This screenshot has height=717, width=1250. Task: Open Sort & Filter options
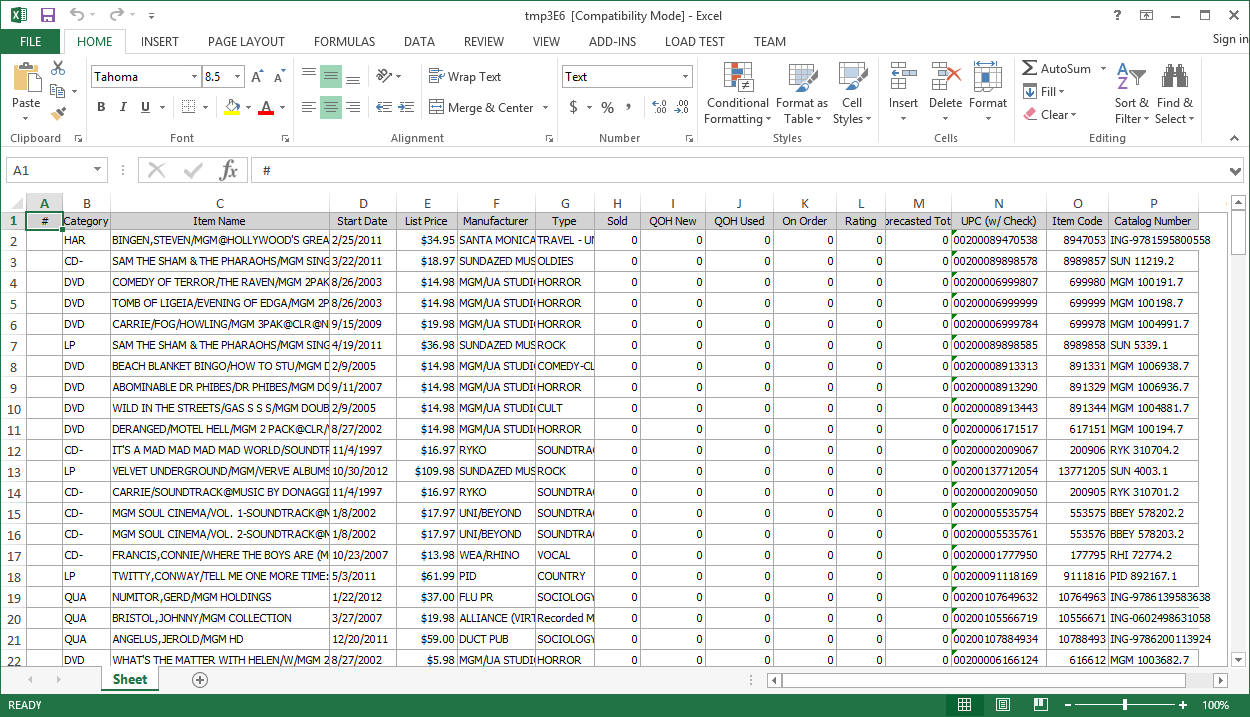point(1132,93)
